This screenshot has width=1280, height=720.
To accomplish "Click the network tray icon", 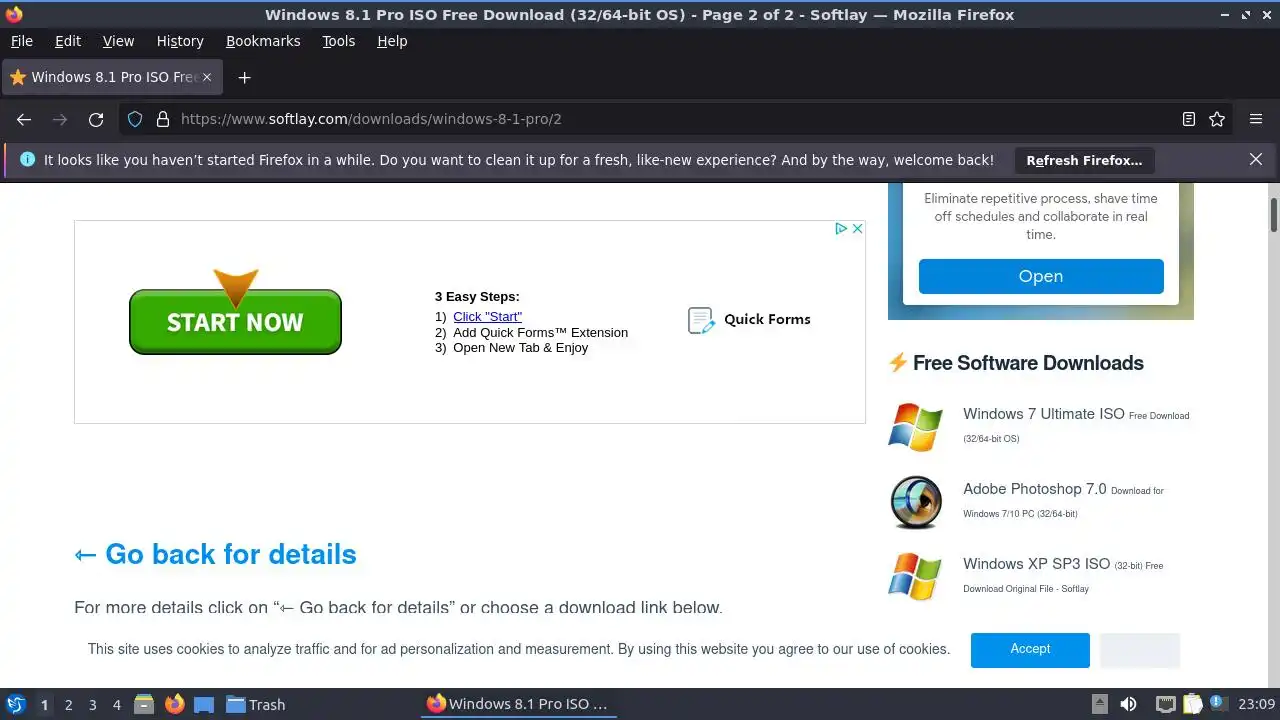I will pos(1164,704).
